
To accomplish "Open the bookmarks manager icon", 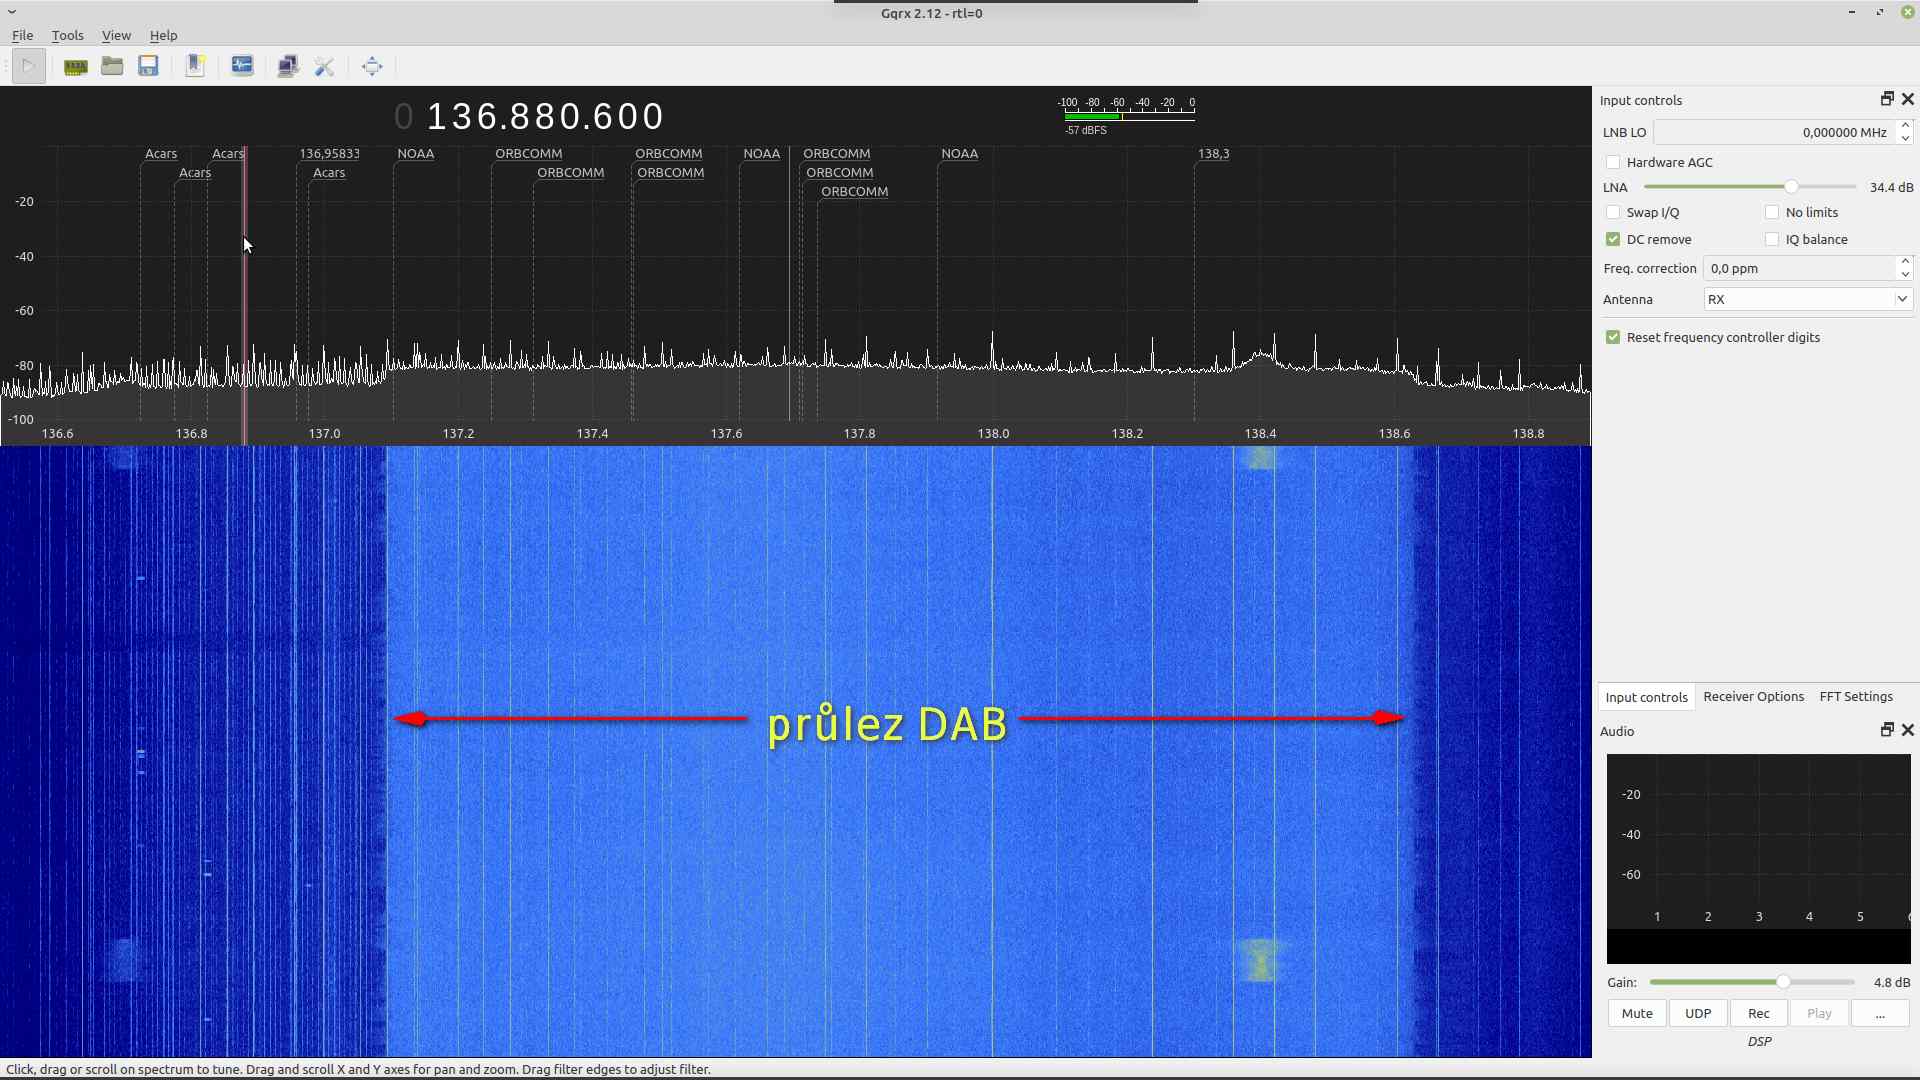I will coord(195,67).
